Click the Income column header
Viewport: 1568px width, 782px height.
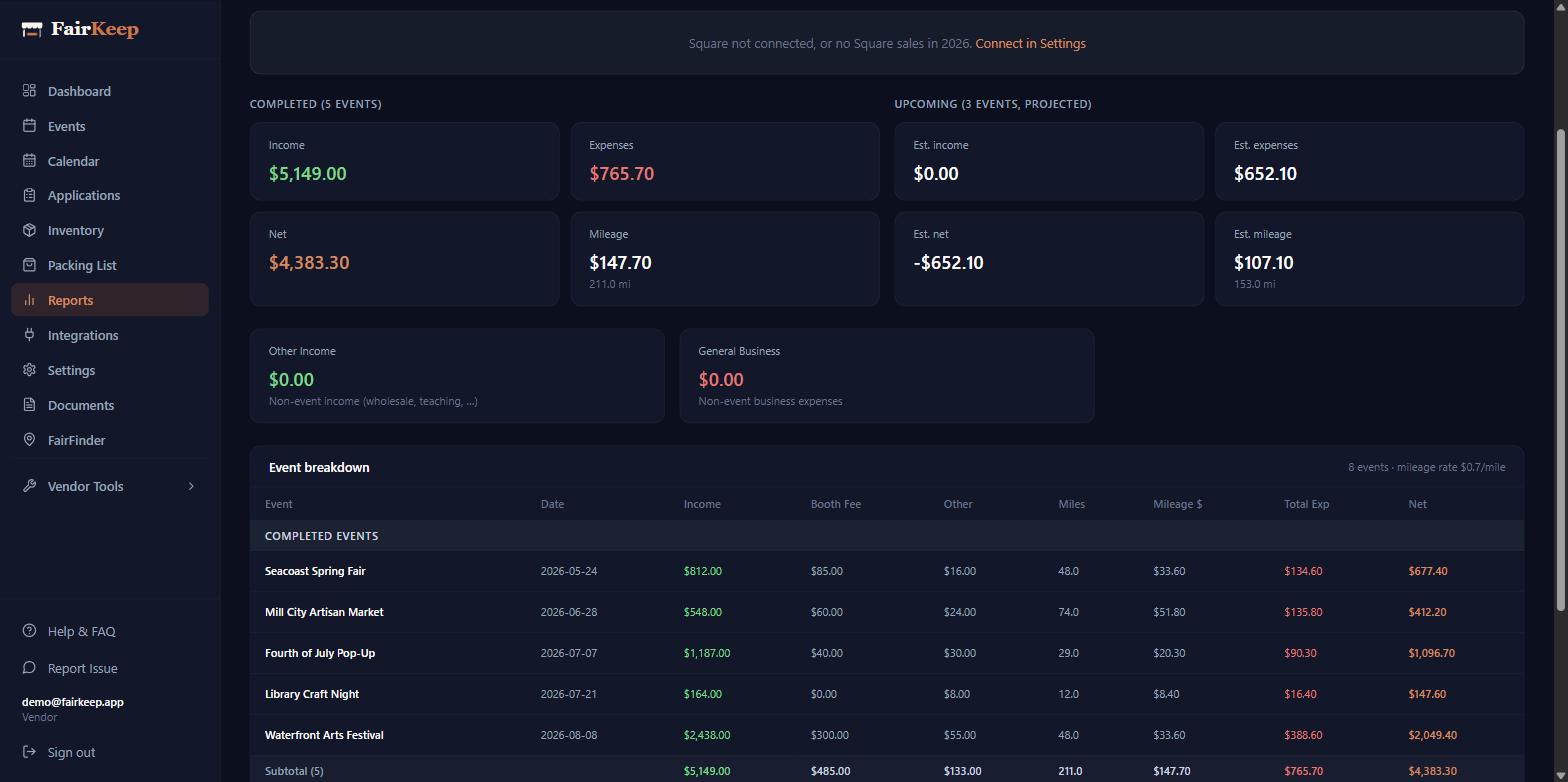point(702,504)
